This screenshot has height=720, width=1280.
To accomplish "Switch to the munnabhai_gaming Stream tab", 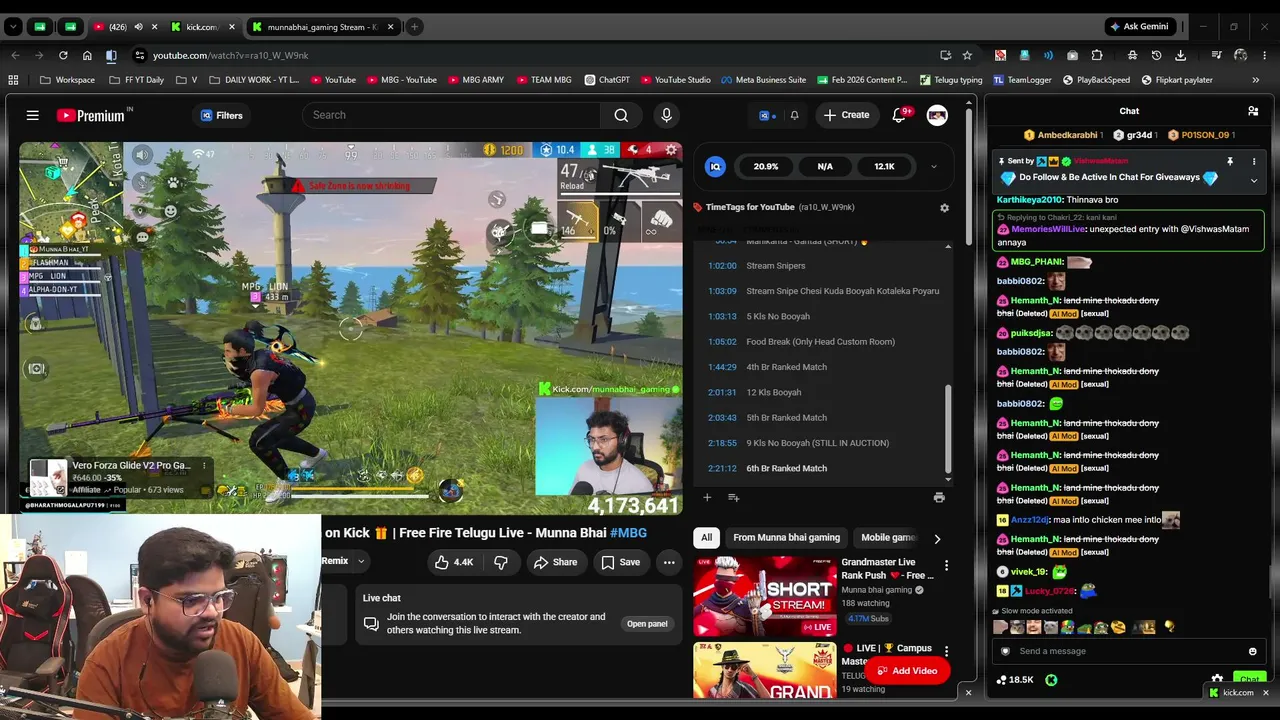I will click(x=323, y=27).
